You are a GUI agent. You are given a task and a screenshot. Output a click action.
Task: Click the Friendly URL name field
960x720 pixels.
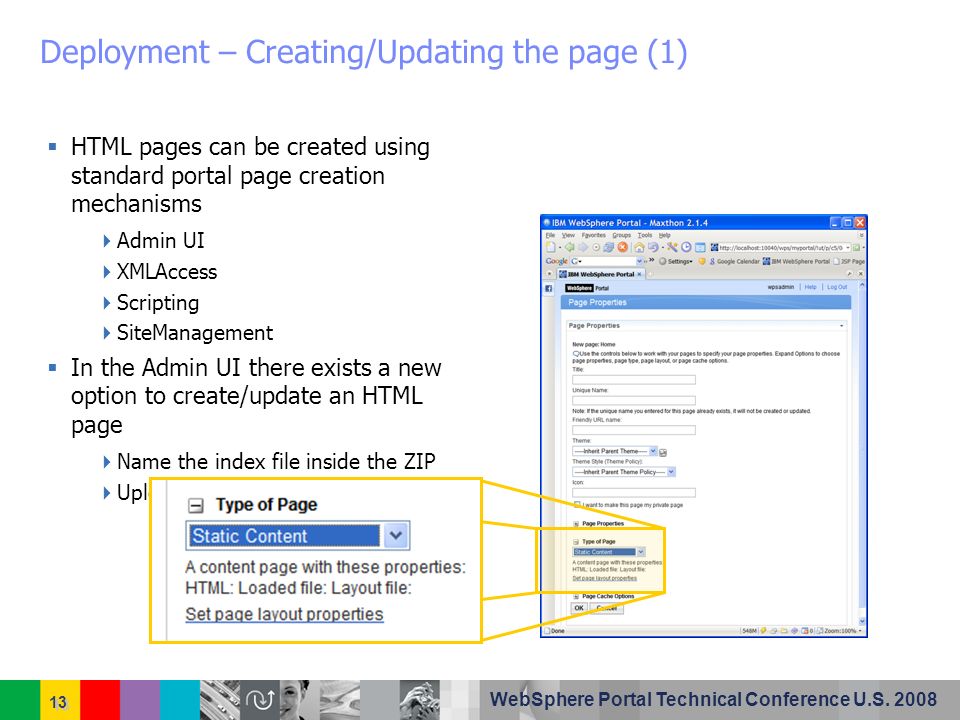634,430
